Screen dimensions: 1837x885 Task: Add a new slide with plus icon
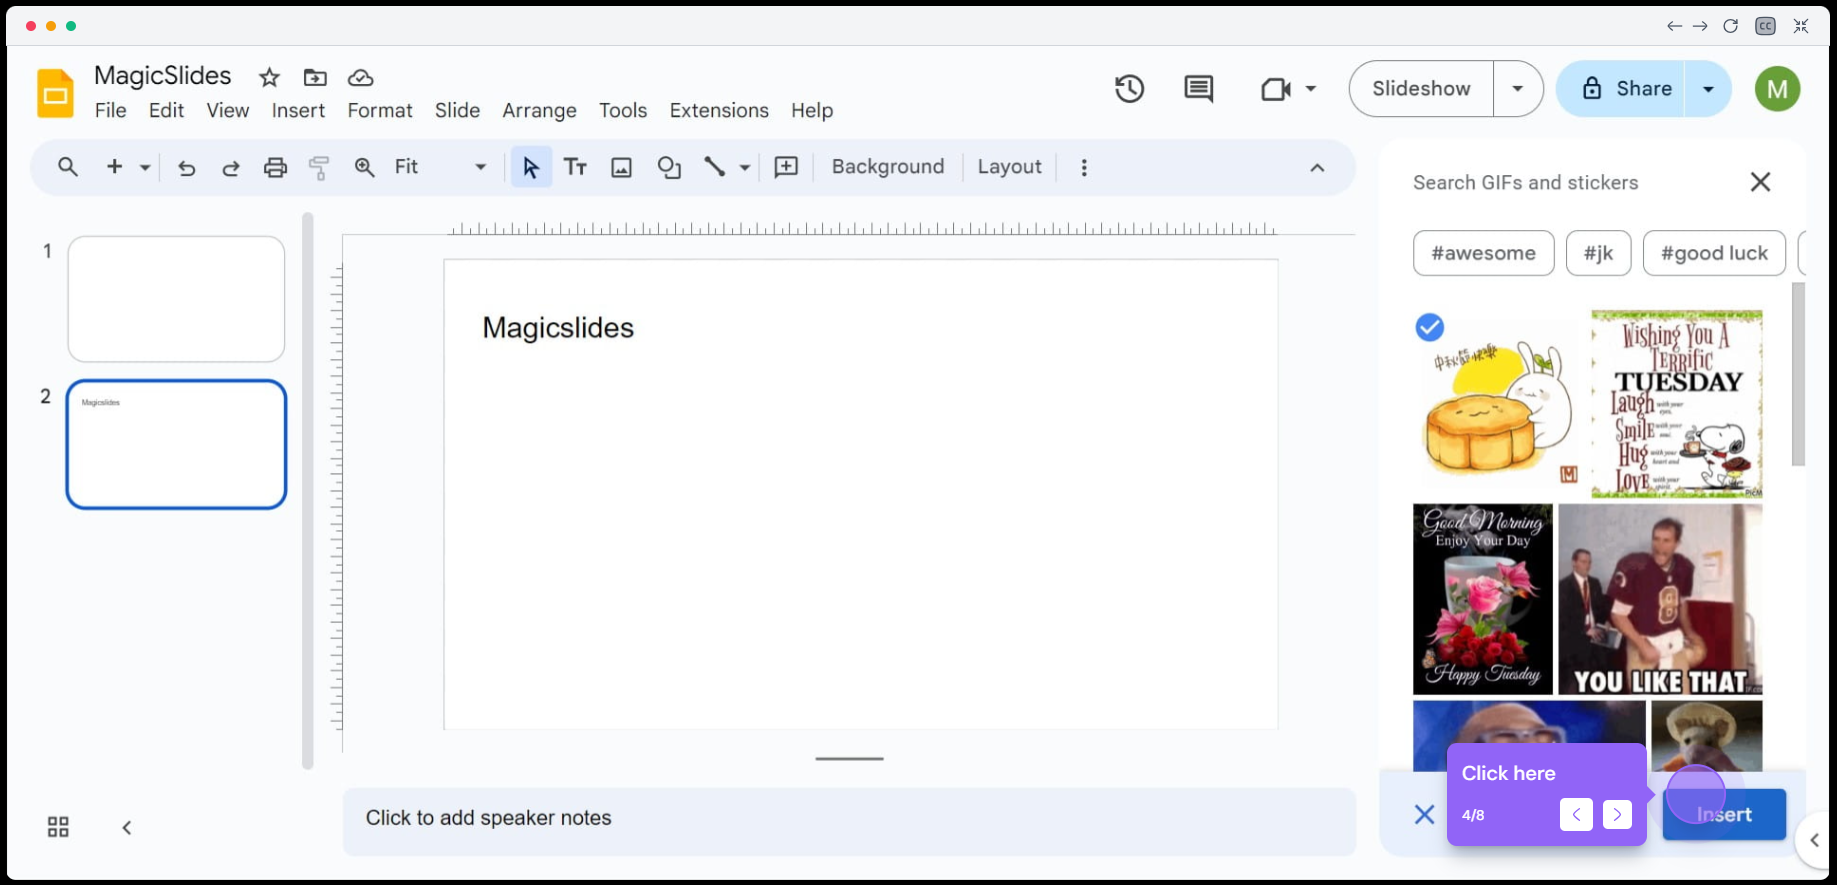click(114, 167)
